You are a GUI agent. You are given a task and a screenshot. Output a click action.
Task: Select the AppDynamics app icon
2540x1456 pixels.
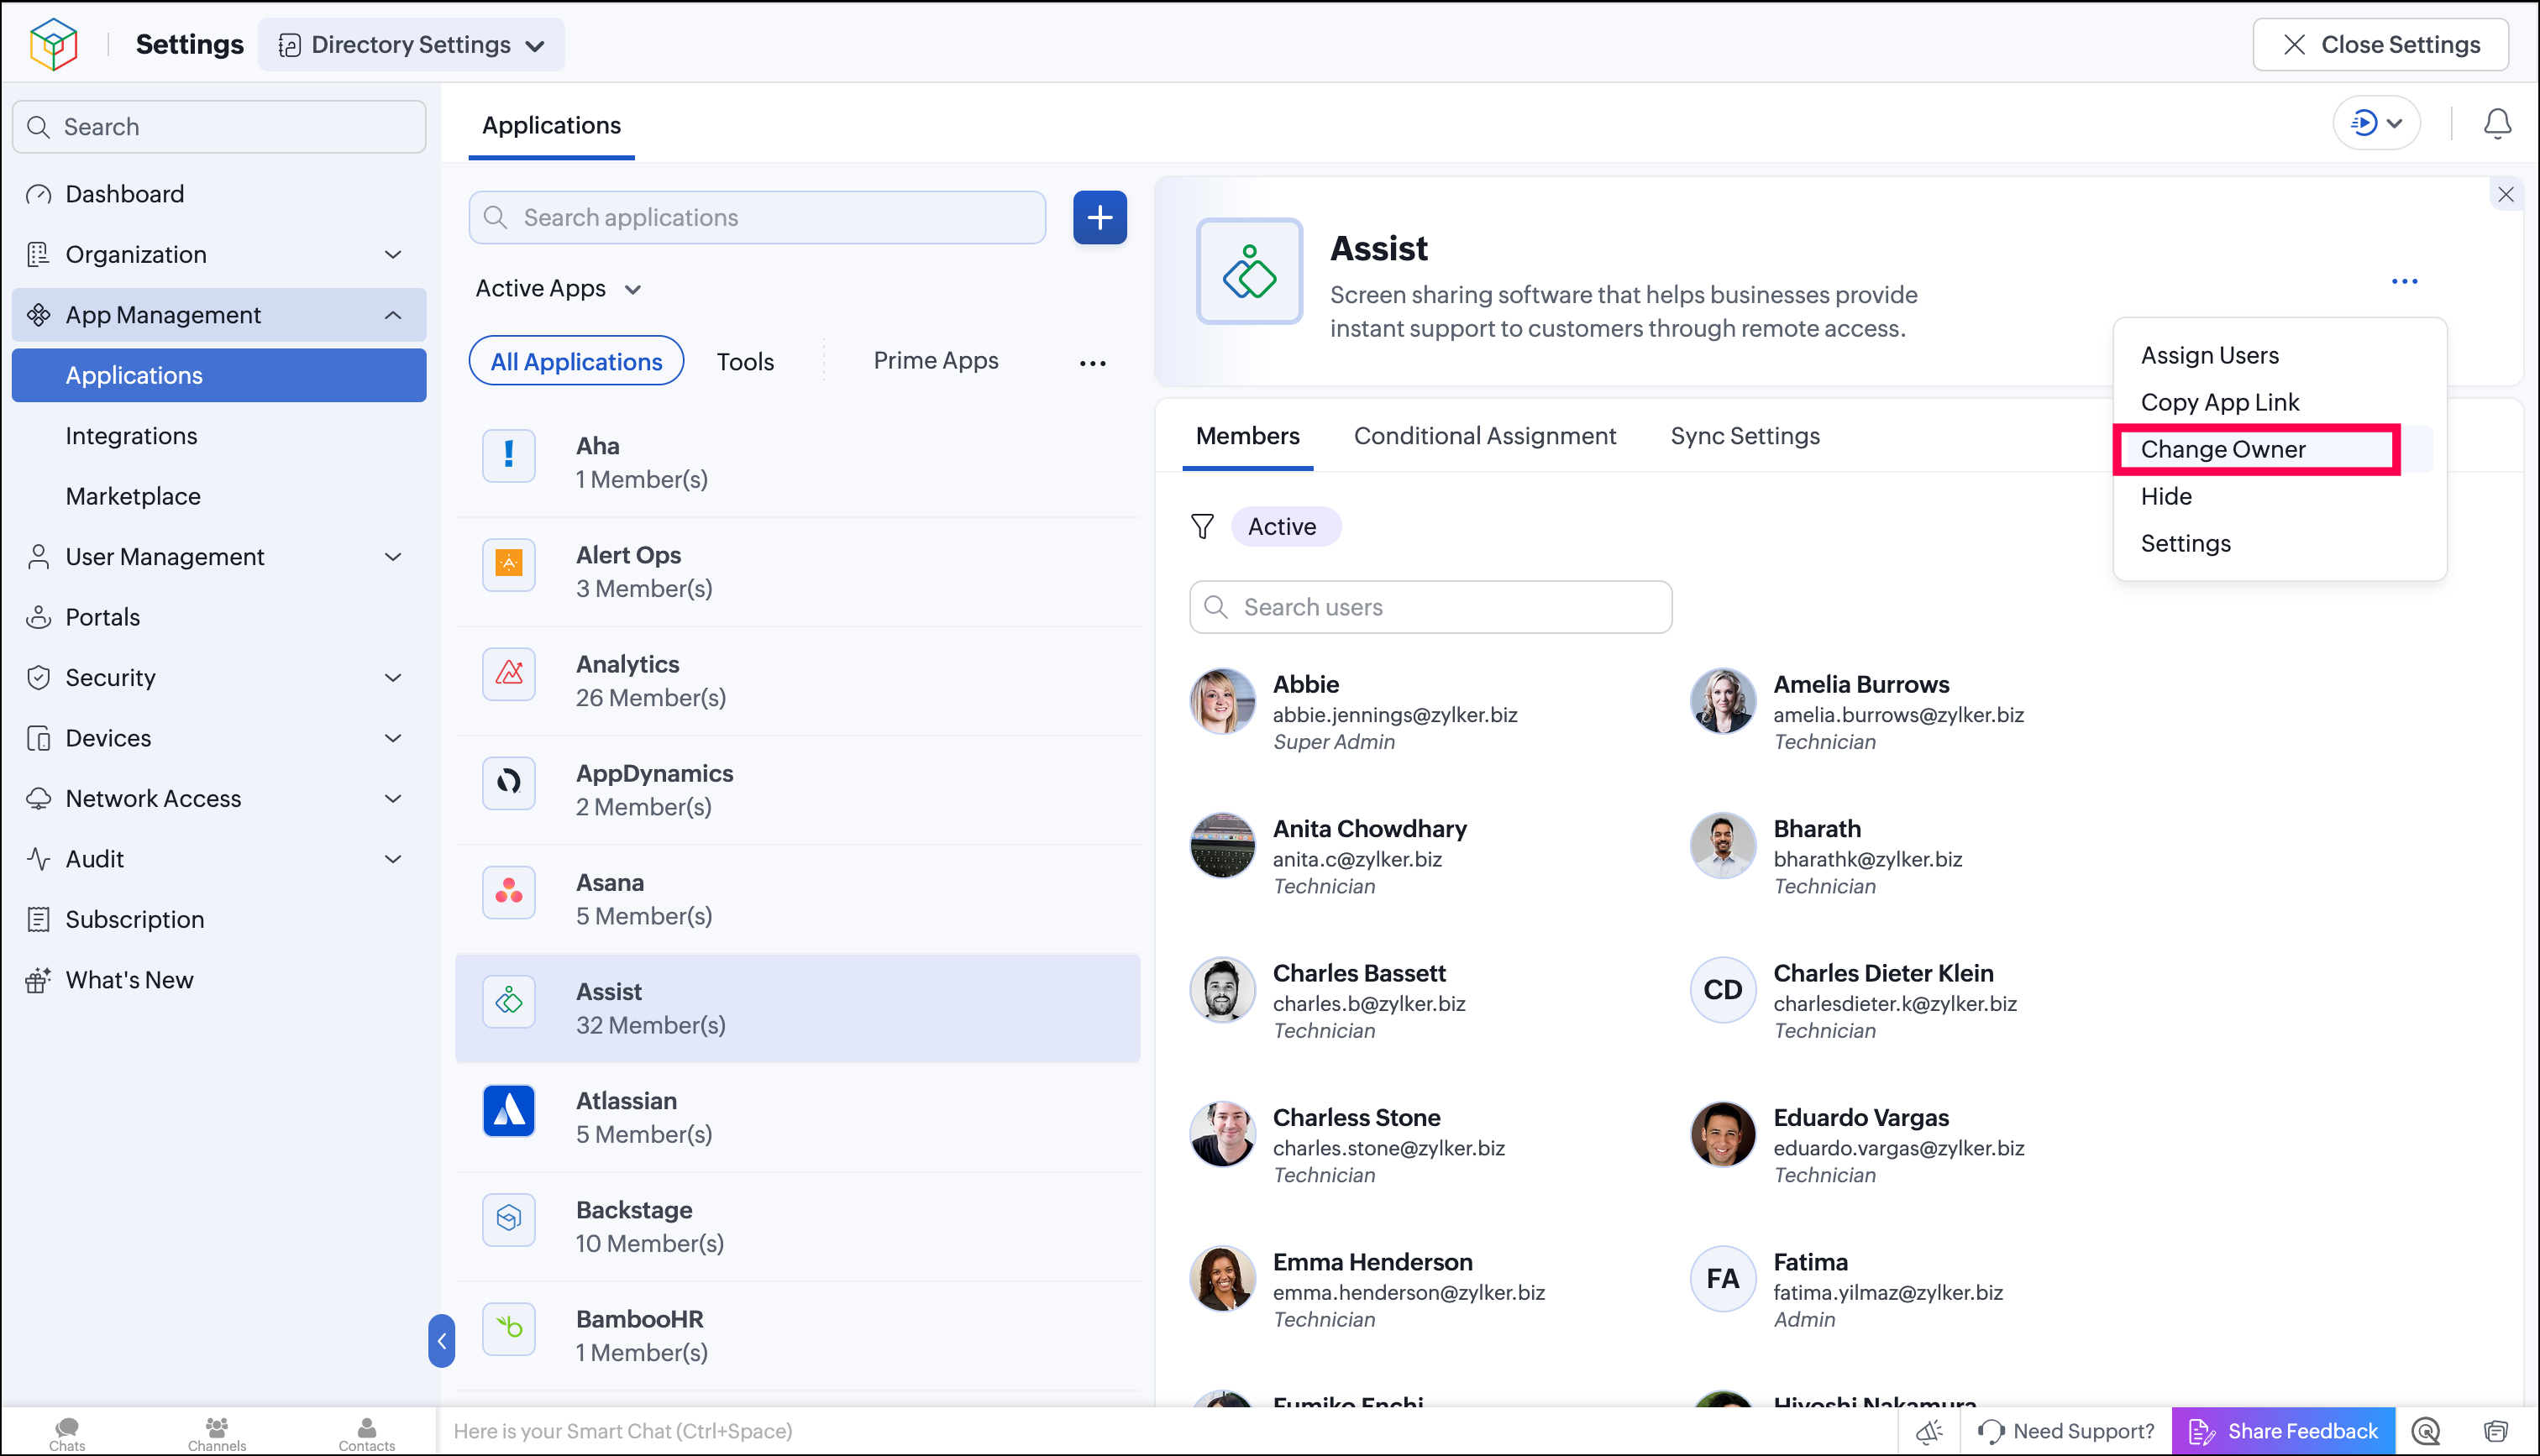(x=509, y=782)
